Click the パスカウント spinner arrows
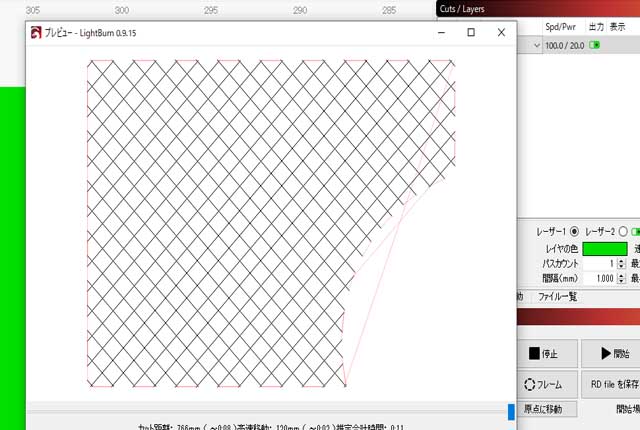This screenshot has width=640, height=430. [621, 264]
